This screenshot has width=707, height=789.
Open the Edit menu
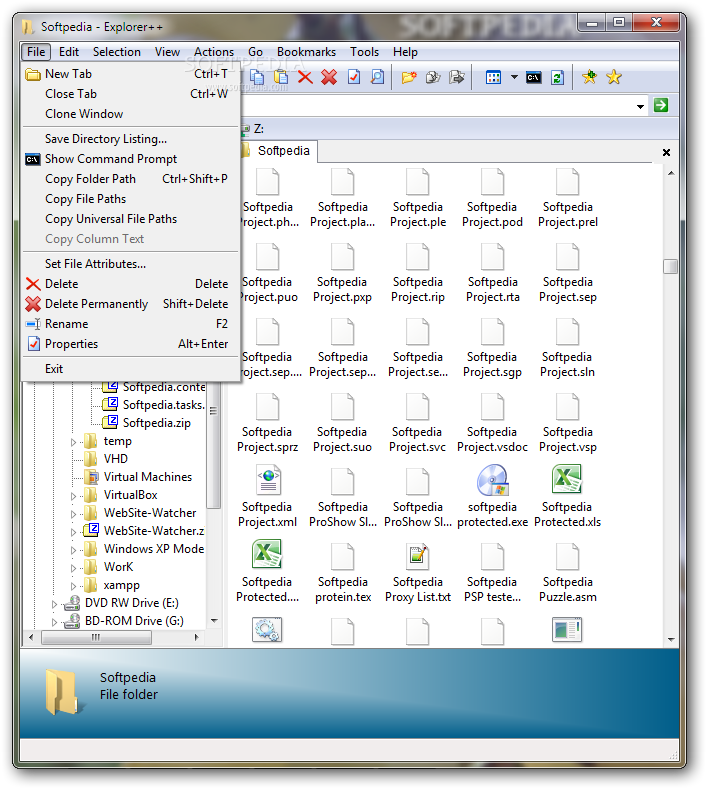68,52
